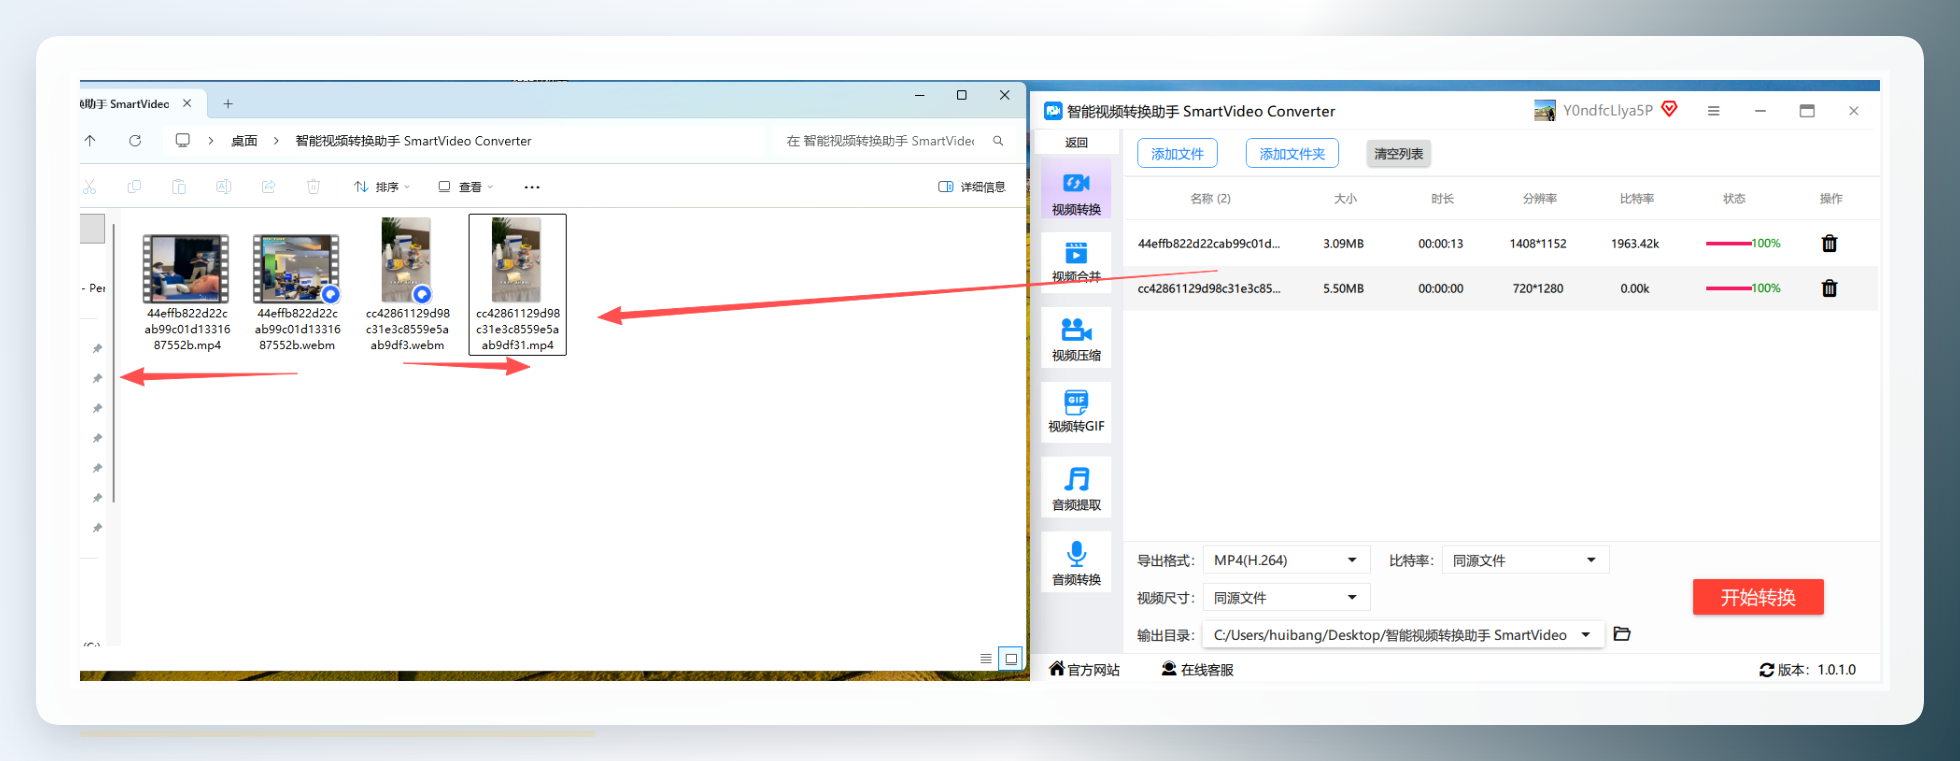This screenshot has height=761, width=1960.
Task: Click 返回 back in the converter sidebar
Action: tap(1076, 143)
